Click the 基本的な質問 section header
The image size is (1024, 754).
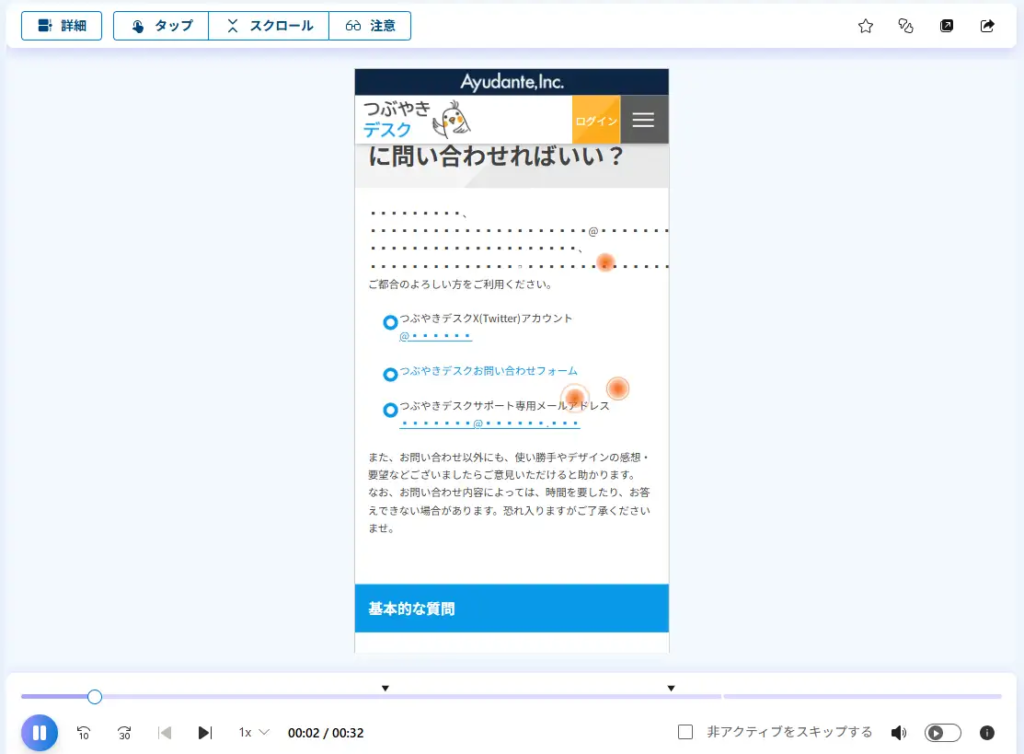click(511, 608)
